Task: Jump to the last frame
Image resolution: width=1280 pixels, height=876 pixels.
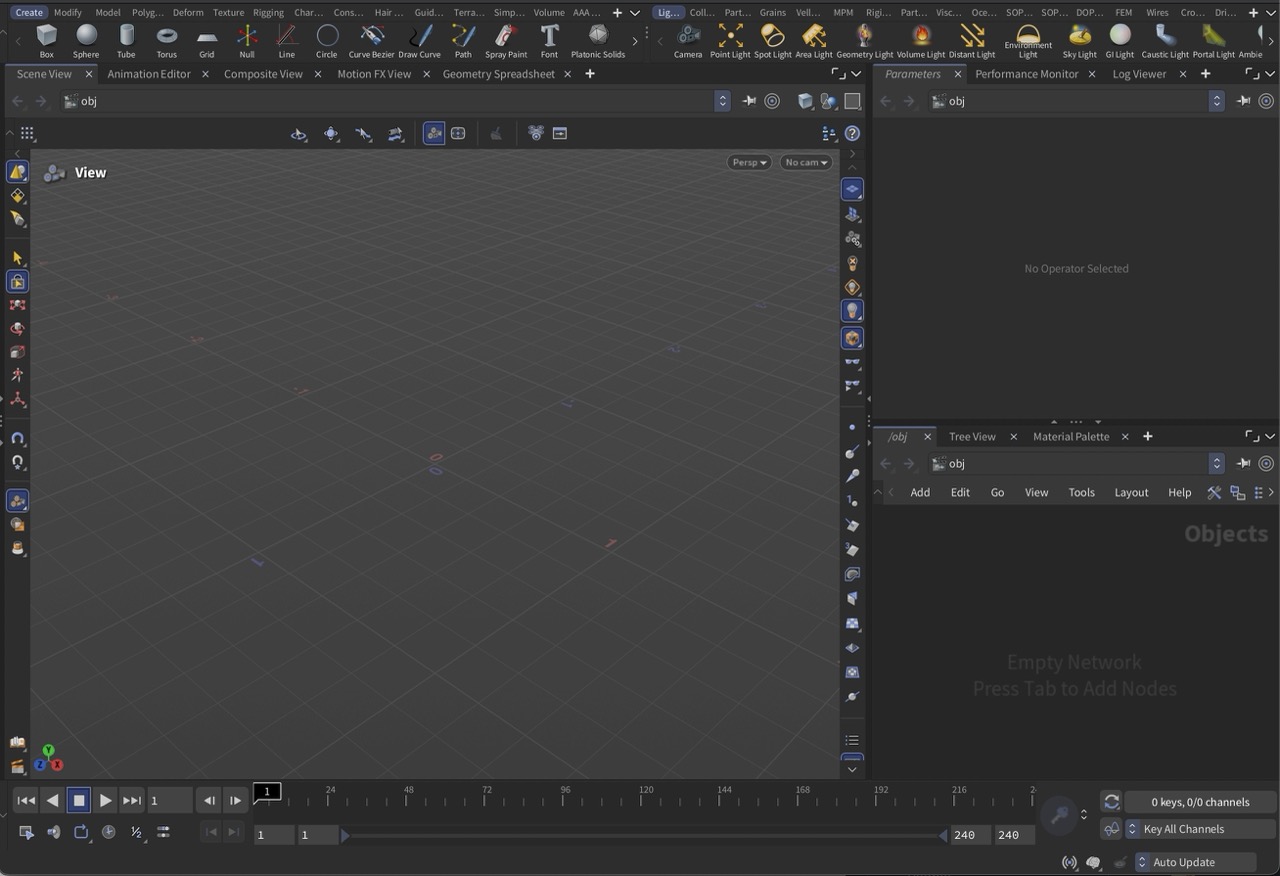Action: [131, 800]
